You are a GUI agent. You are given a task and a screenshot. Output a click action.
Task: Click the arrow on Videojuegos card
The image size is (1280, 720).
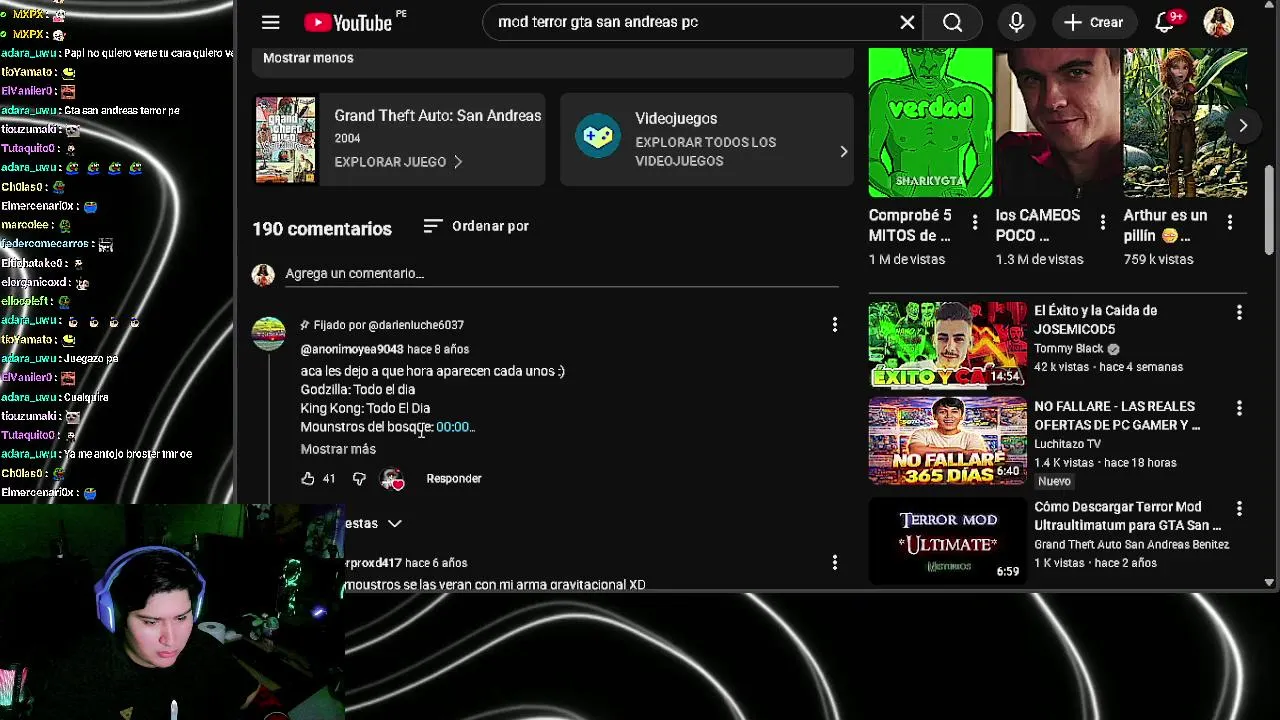pos(843,151)
